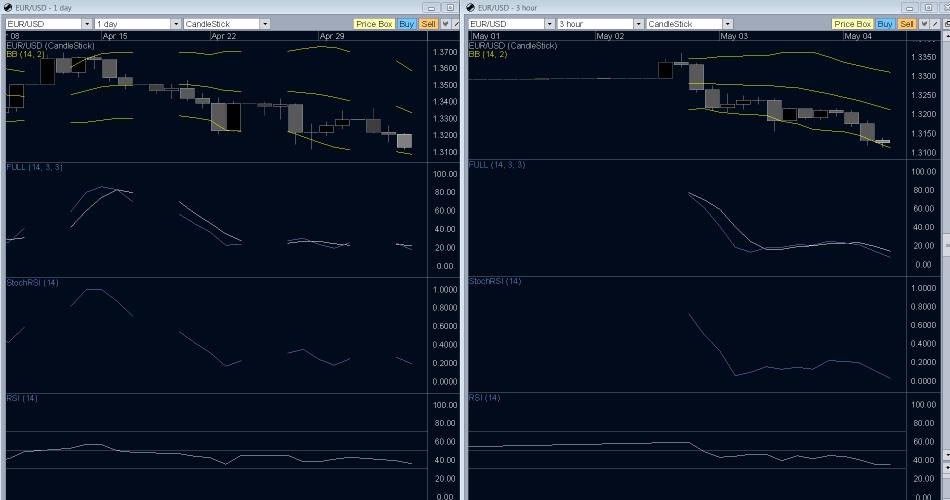The image size is (950, 500).
Task: Minimize the EUR/USD 3 hour window
Action: 909,8
